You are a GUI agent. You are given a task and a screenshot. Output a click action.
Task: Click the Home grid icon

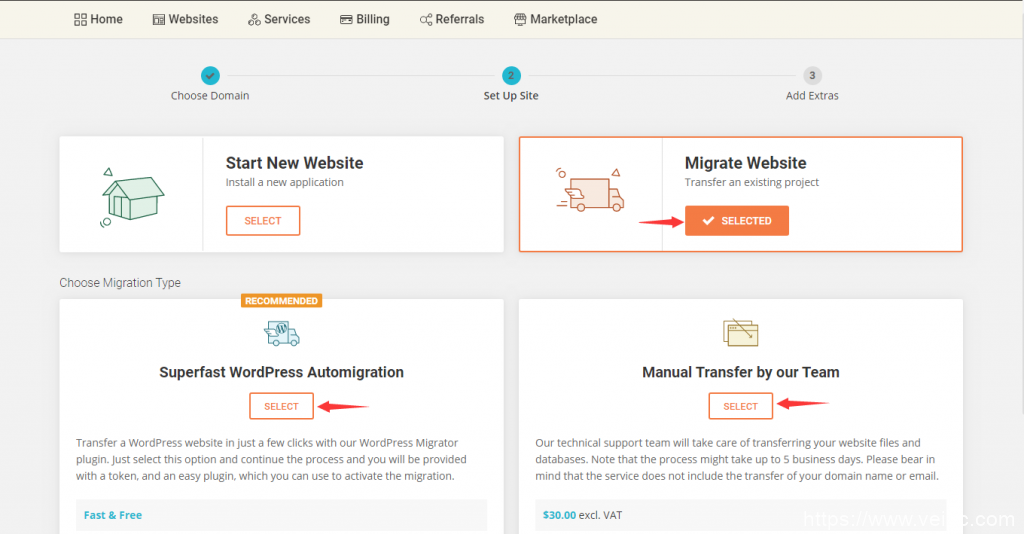(x=80, y=19)
